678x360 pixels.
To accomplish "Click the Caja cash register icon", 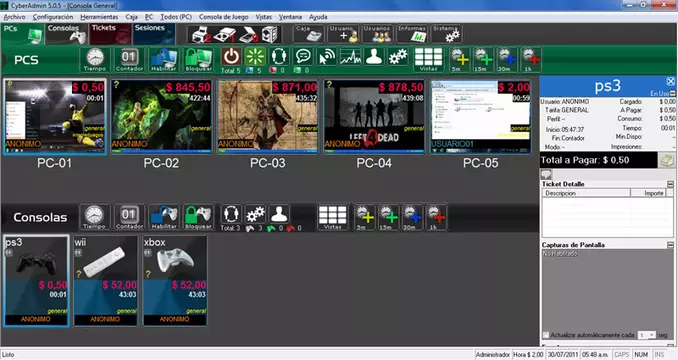I will pyautogui.click(x=309, y=34).
